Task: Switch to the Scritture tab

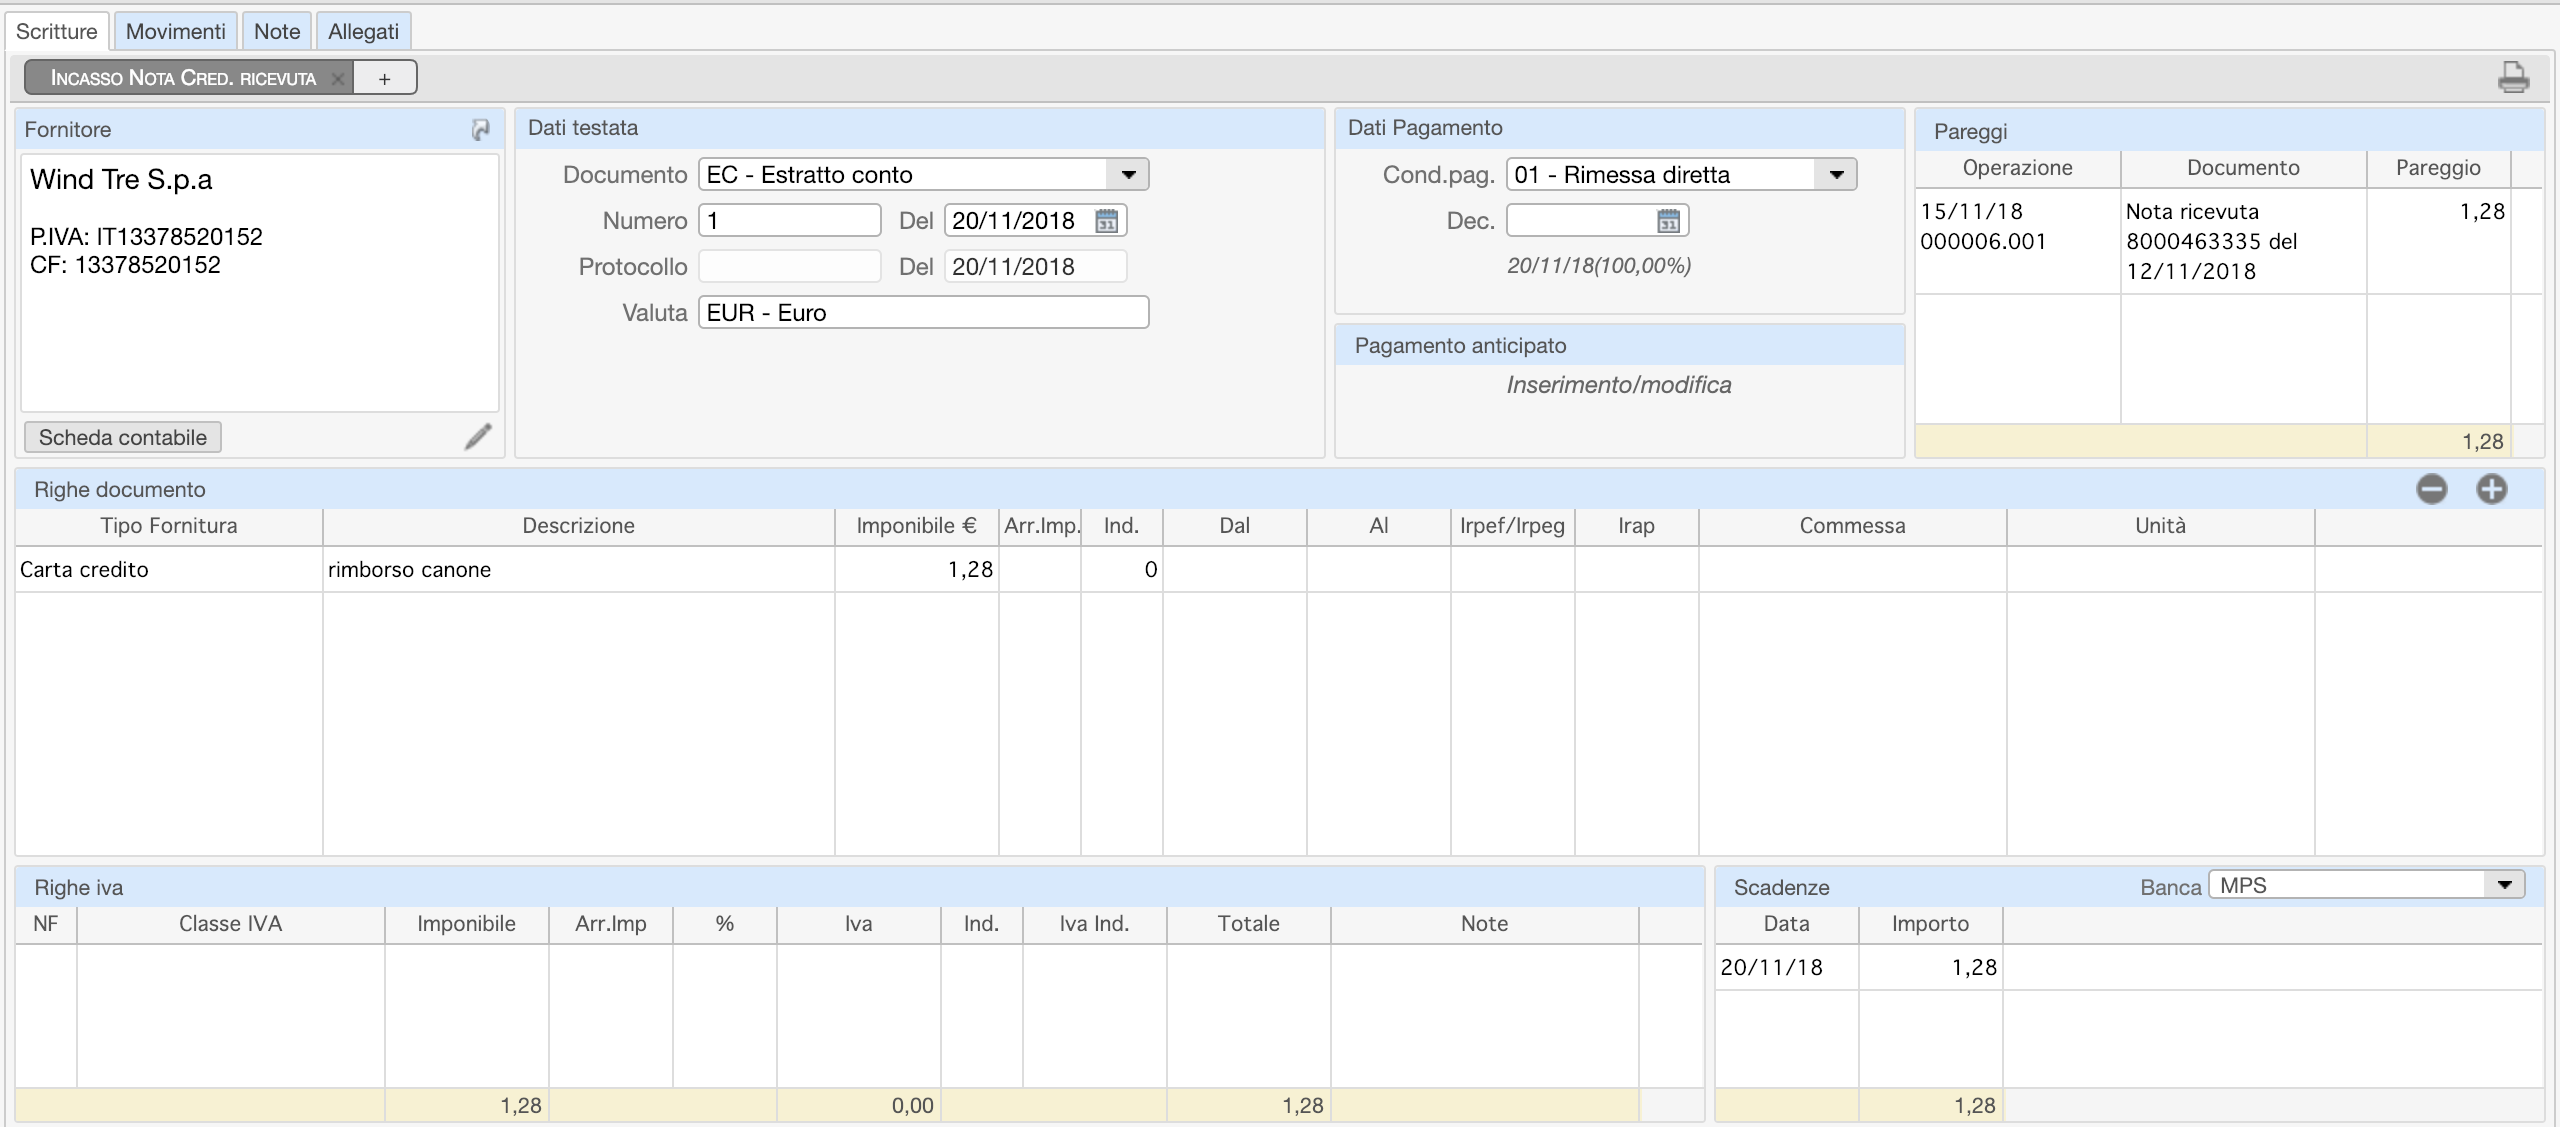Action: (57, 31)
